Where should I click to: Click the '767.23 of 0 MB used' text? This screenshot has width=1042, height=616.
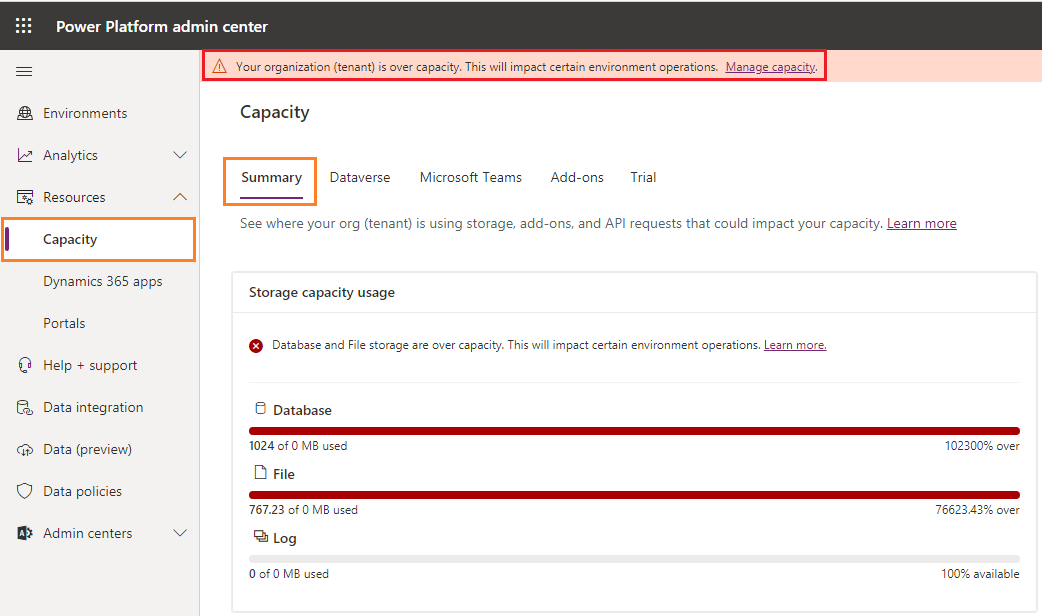[303, 510]
